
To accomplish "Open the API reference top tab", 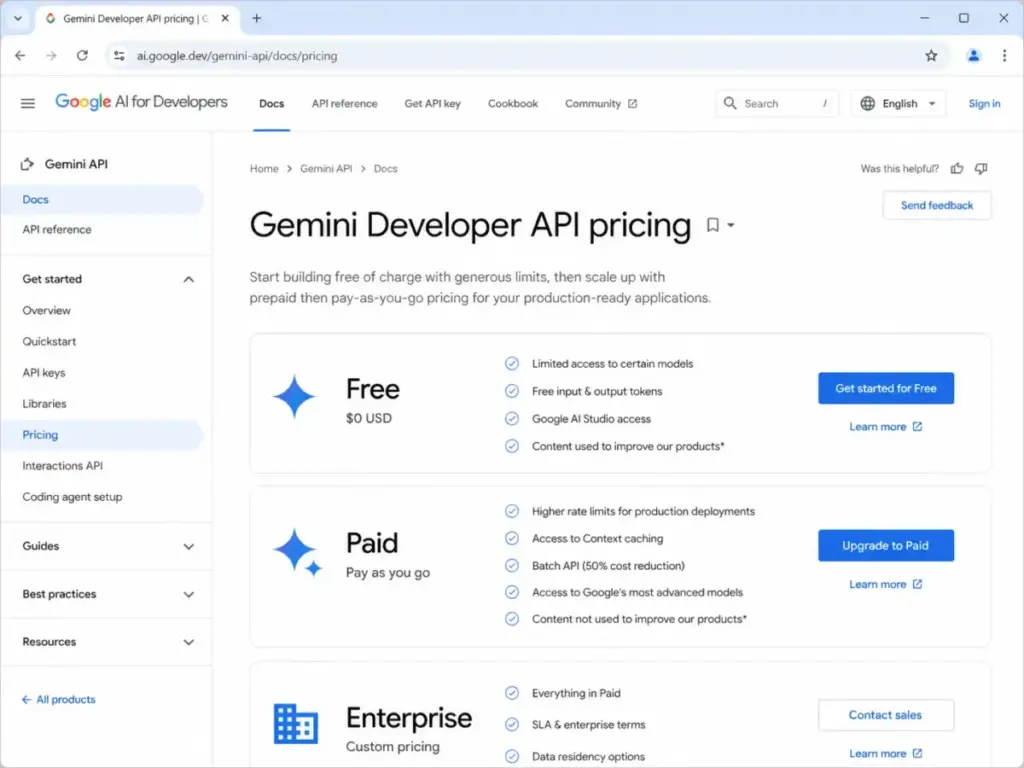I will [344, 103].
